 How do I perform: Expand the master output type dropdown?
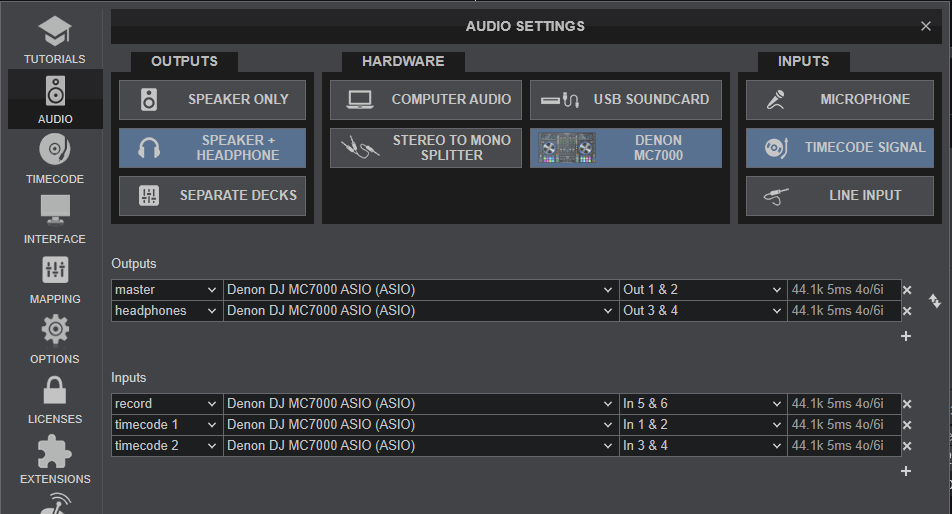tap(166, 290)
